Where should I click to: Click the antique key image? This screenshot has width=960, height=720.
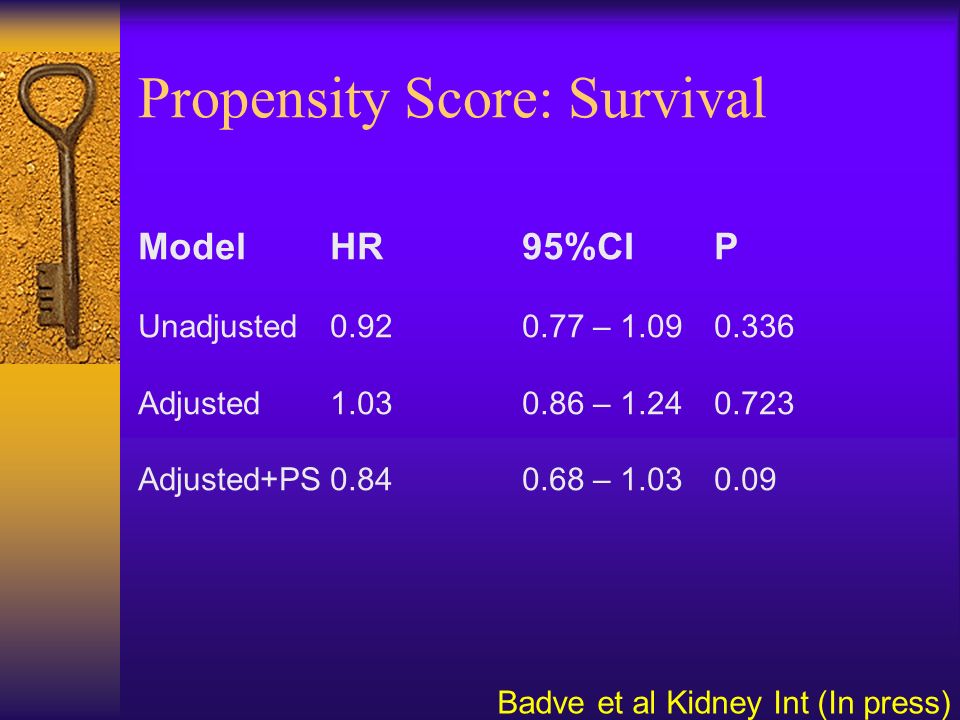coord(59,208)
